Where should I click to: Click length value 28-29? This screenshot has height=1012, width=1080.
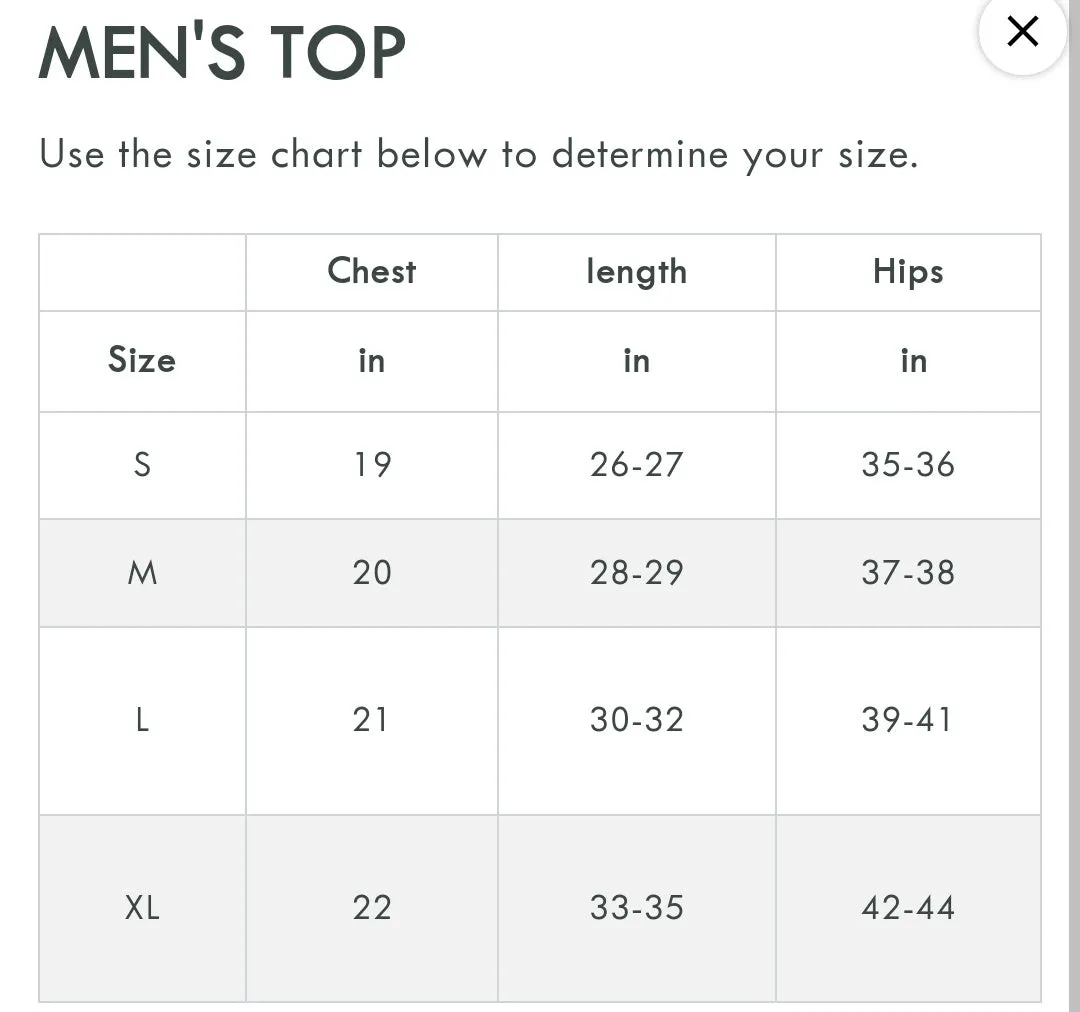[x=636, y=572]
